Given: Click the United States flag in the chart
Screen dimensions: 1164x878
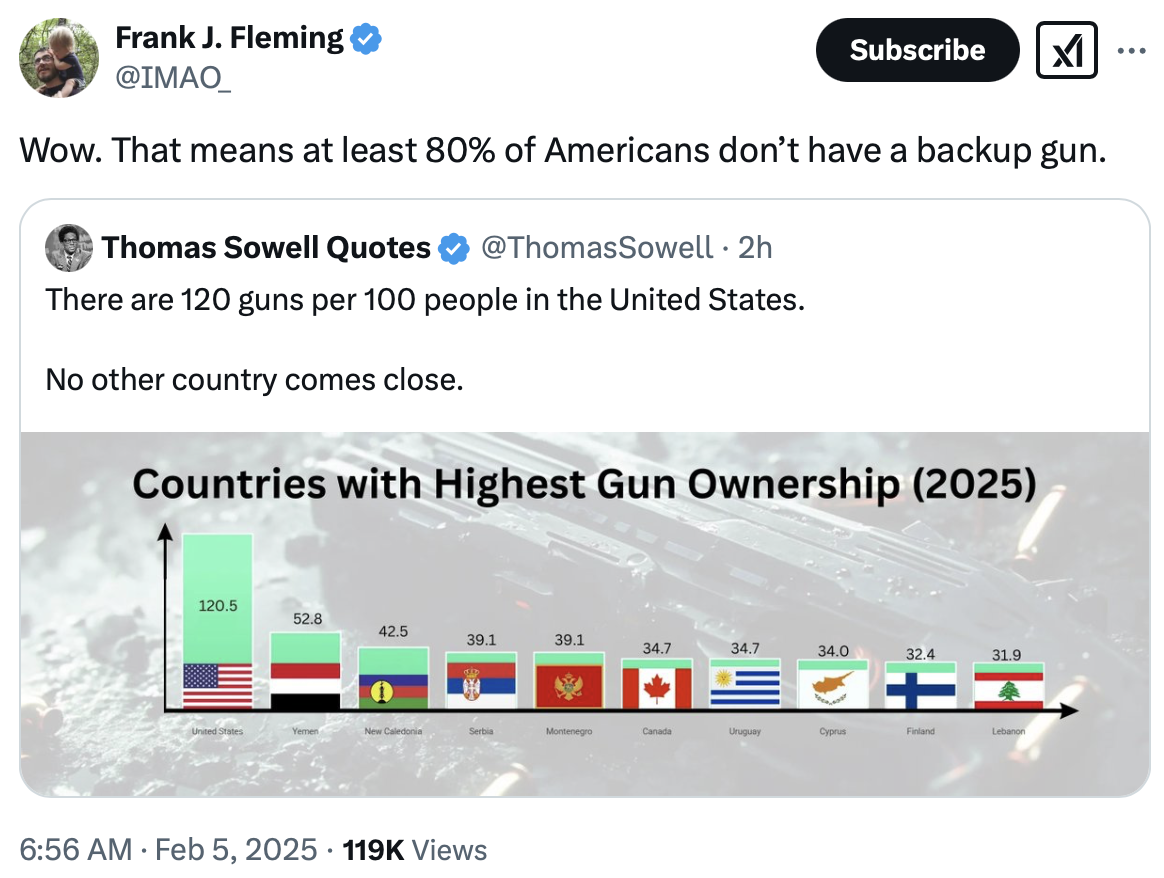Looking at the screenshot, I should click(217, 686).
